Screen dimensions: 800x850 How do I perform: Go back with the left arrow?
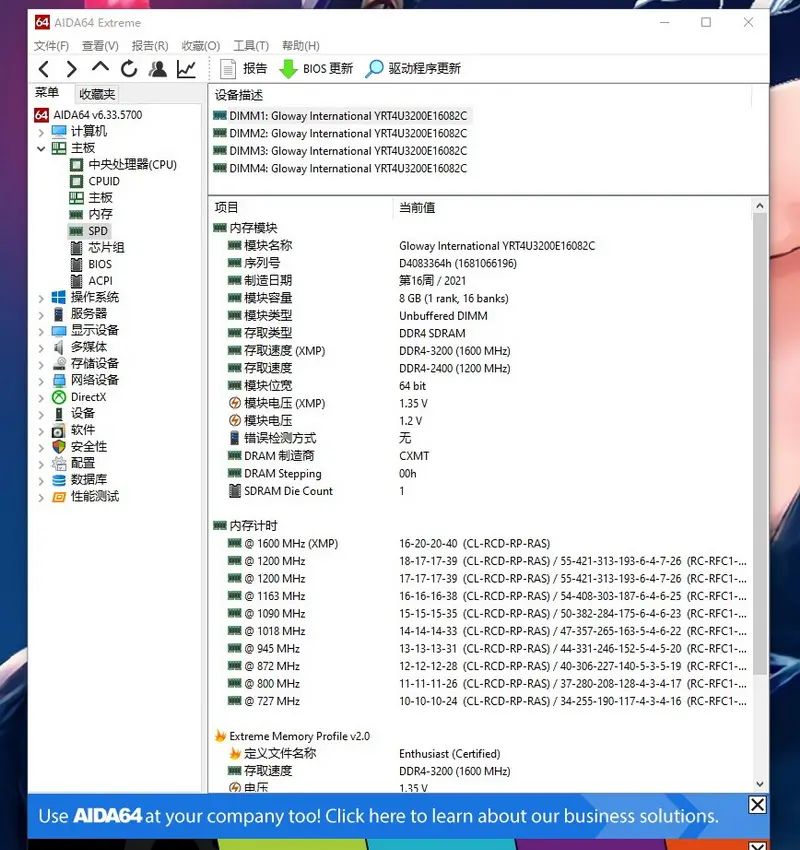pos(44,69)
